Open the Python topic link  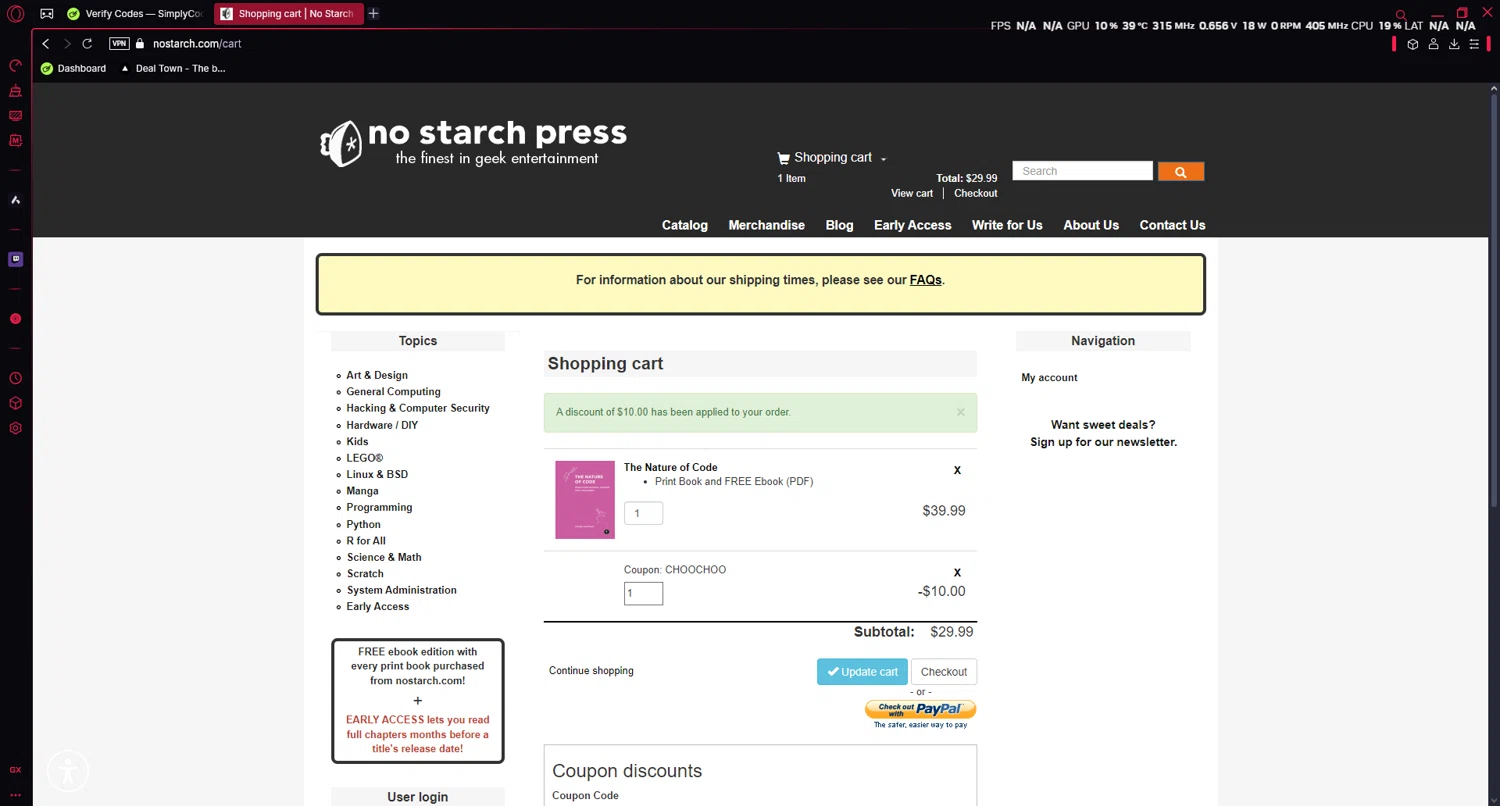click(x=363, y=524)
